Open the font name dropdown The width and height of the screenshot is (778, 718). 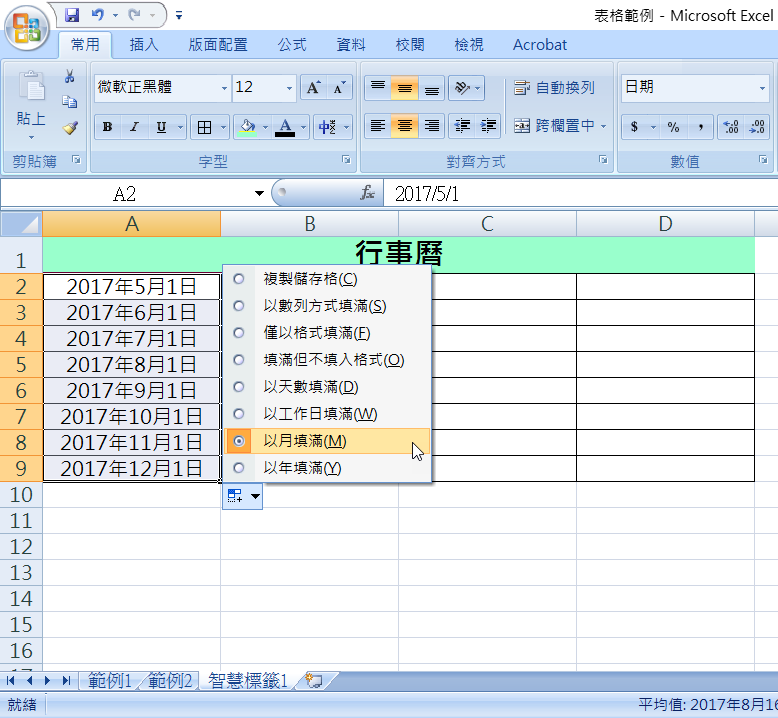pos(224,88)
